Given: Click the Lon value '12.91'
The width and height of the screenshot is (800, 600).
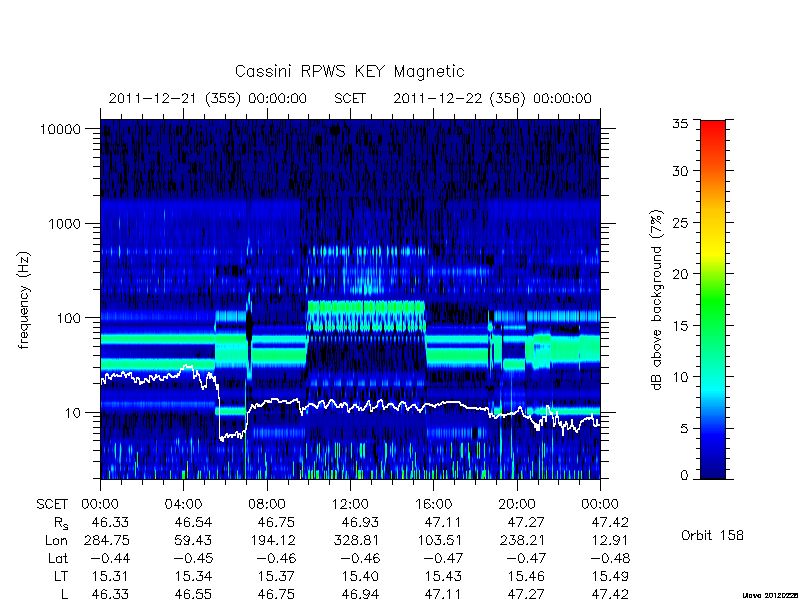Looking at the screenshot, I should (x=610, y=541).
